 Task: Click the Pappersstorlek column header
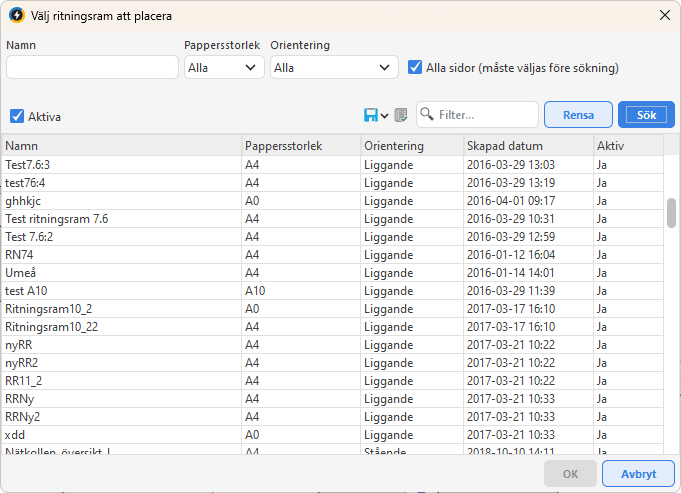tap(300, 146)
